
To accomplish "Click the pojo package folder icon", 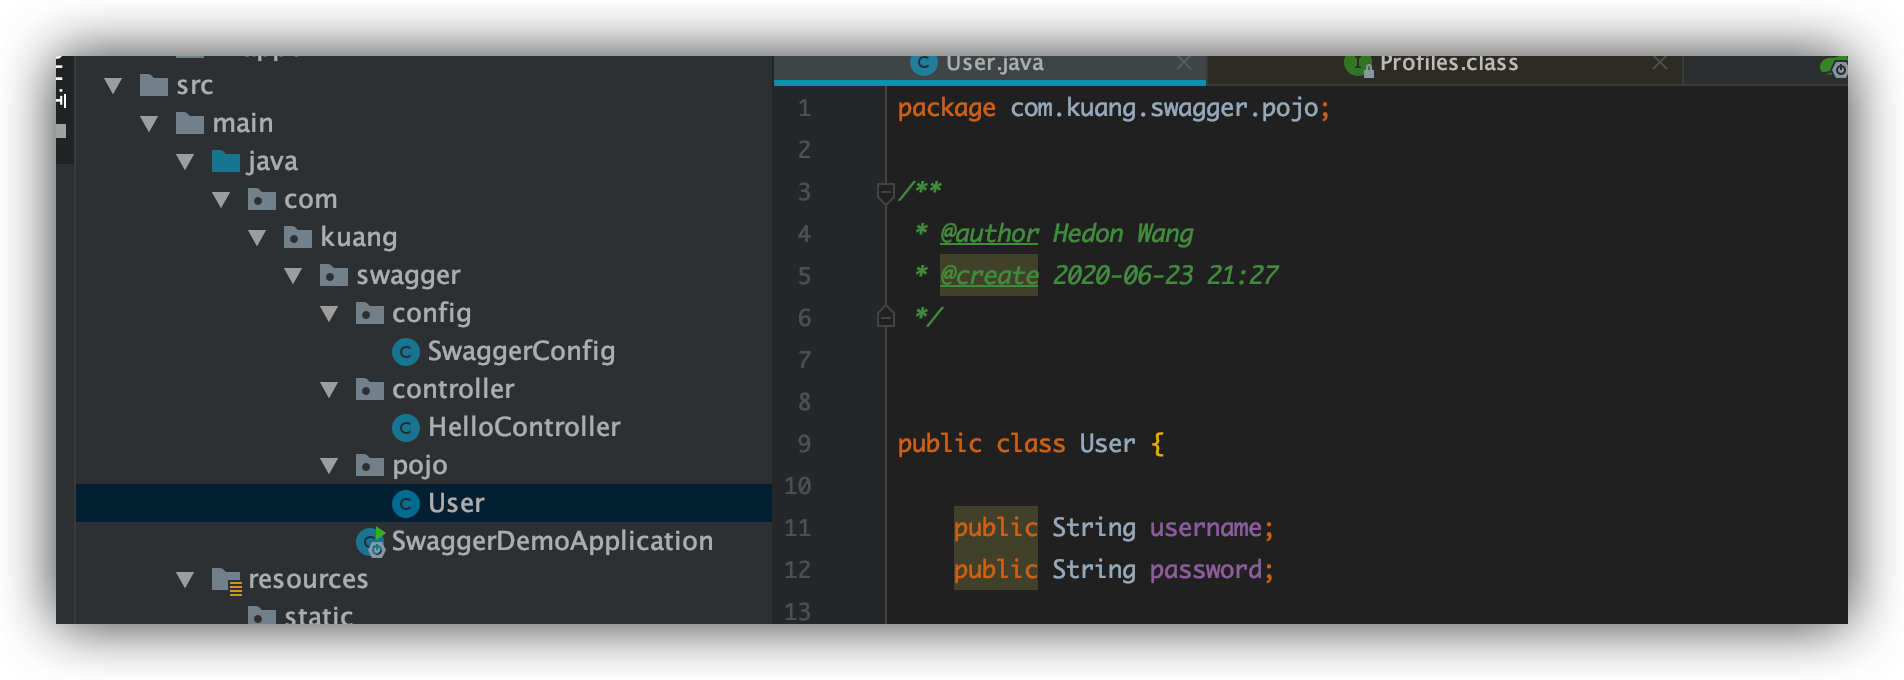I will (x=370, y=465).
